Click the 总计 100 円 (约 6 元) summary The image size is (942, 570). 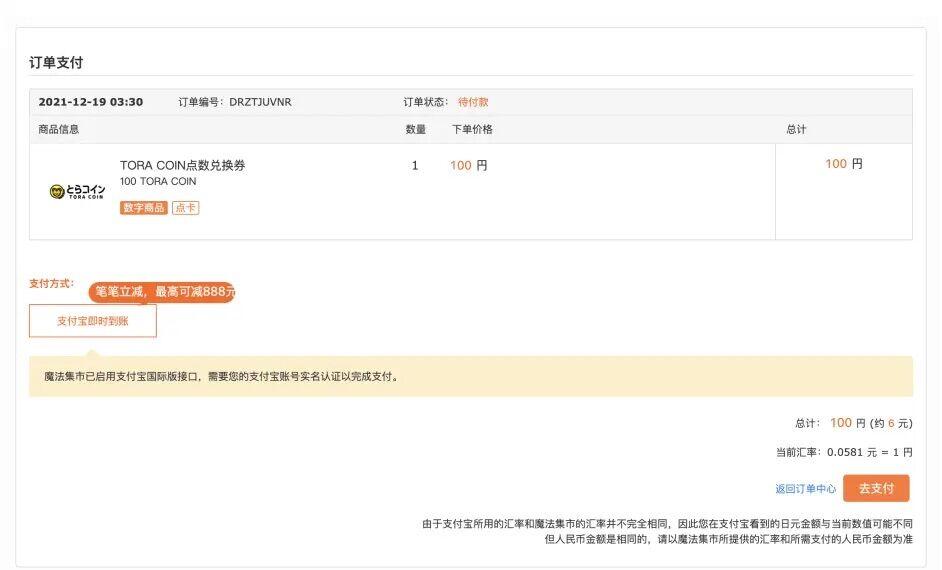pos(854,423)
